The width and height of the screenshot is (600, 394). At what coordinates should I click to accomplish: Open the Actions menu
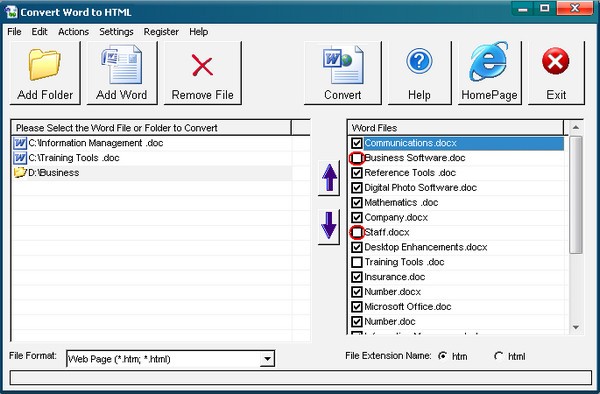click(x=73, y=32)
